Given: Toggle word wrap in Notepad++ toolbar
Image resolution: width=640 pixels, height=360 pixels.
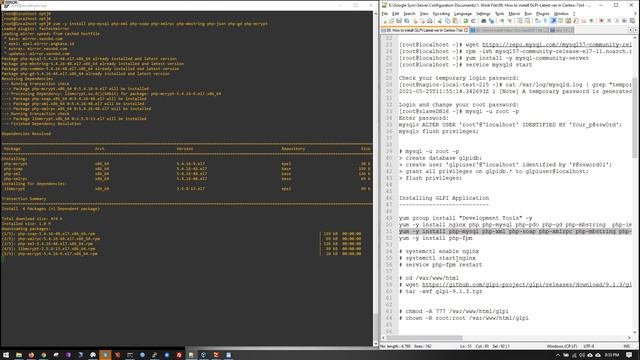Looking at the screenshot, I should [538, 21].
